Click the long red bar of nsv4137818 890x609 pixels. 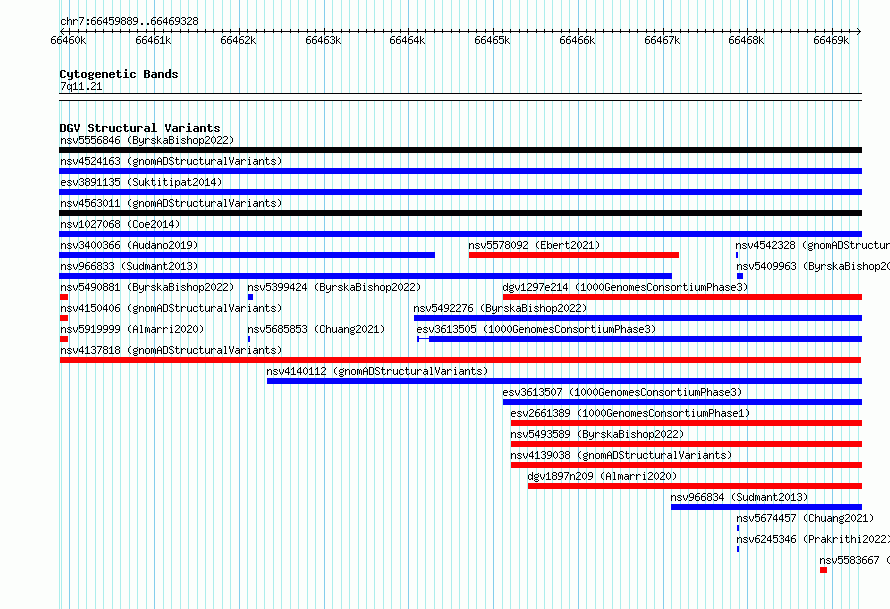coord(460,360)
